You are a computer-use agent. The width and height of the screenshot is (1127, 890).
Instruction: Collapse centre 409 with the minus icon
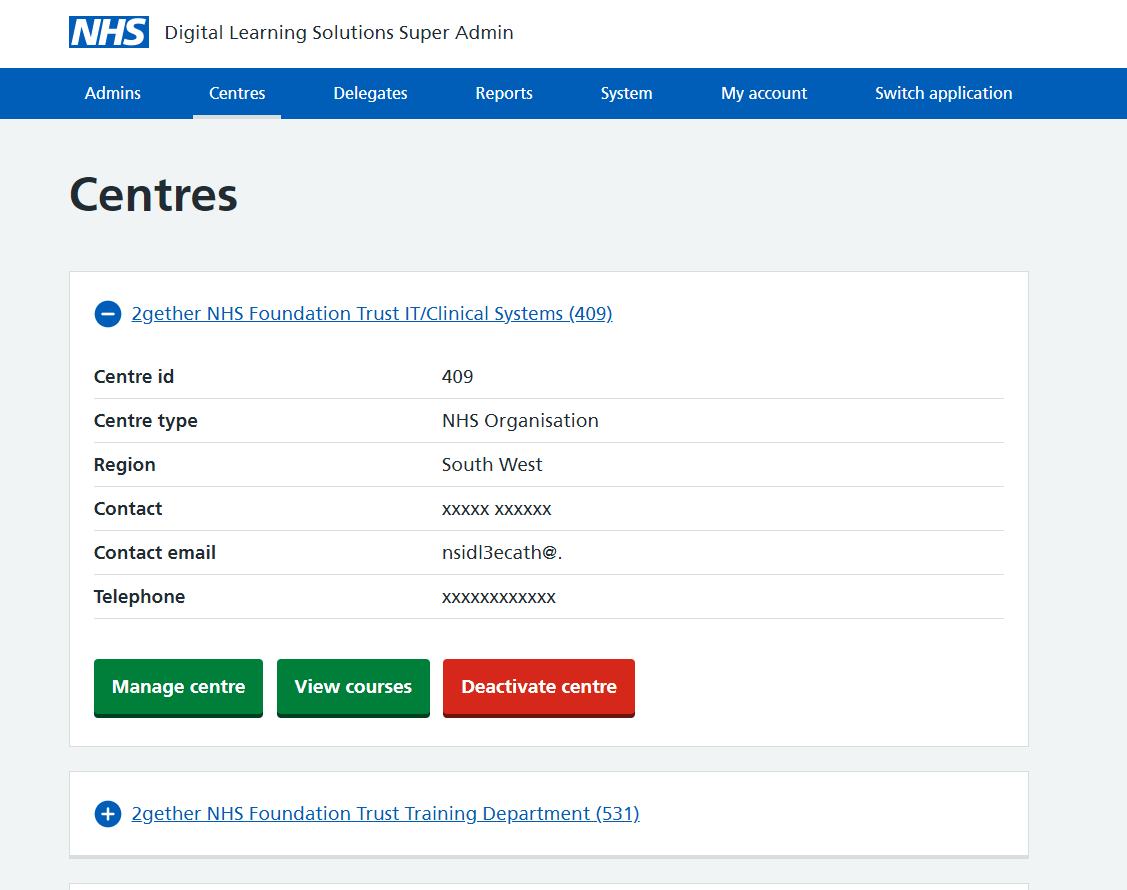[108, 314]
